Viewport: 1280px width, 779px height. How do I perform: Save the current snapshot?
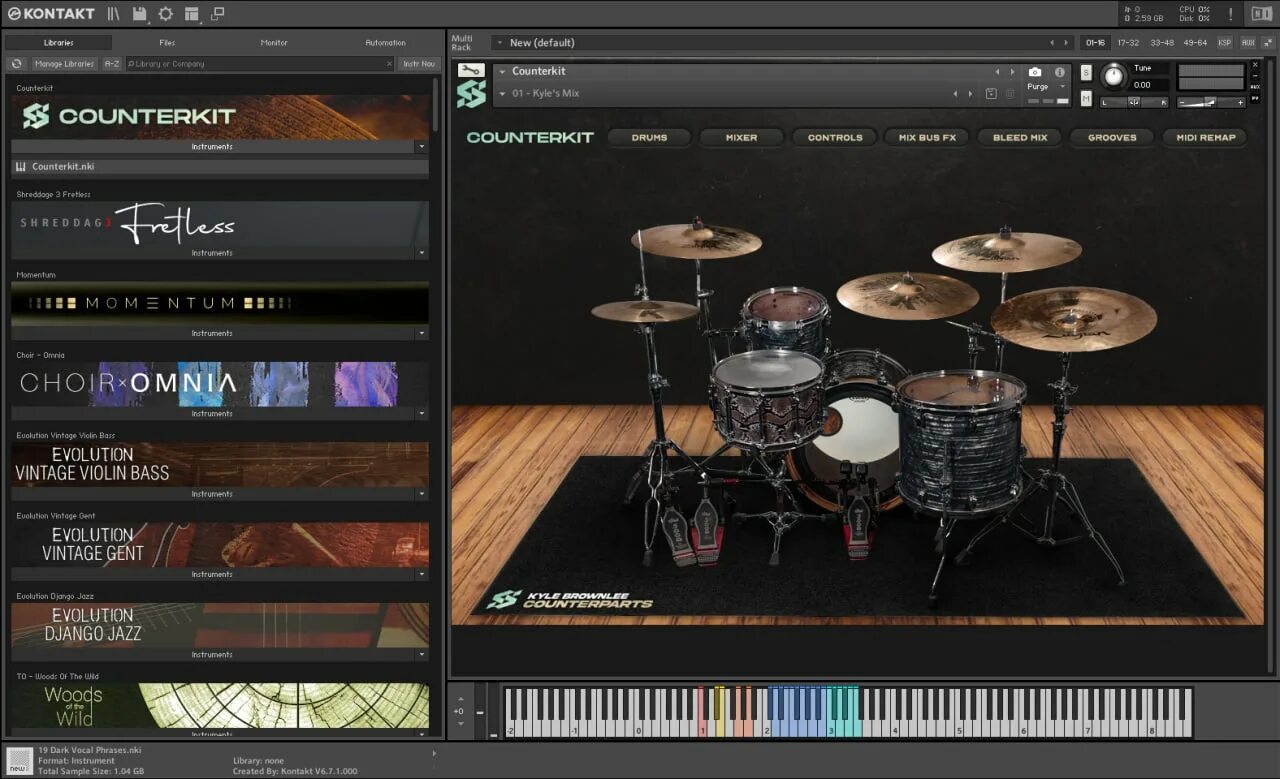991,94
